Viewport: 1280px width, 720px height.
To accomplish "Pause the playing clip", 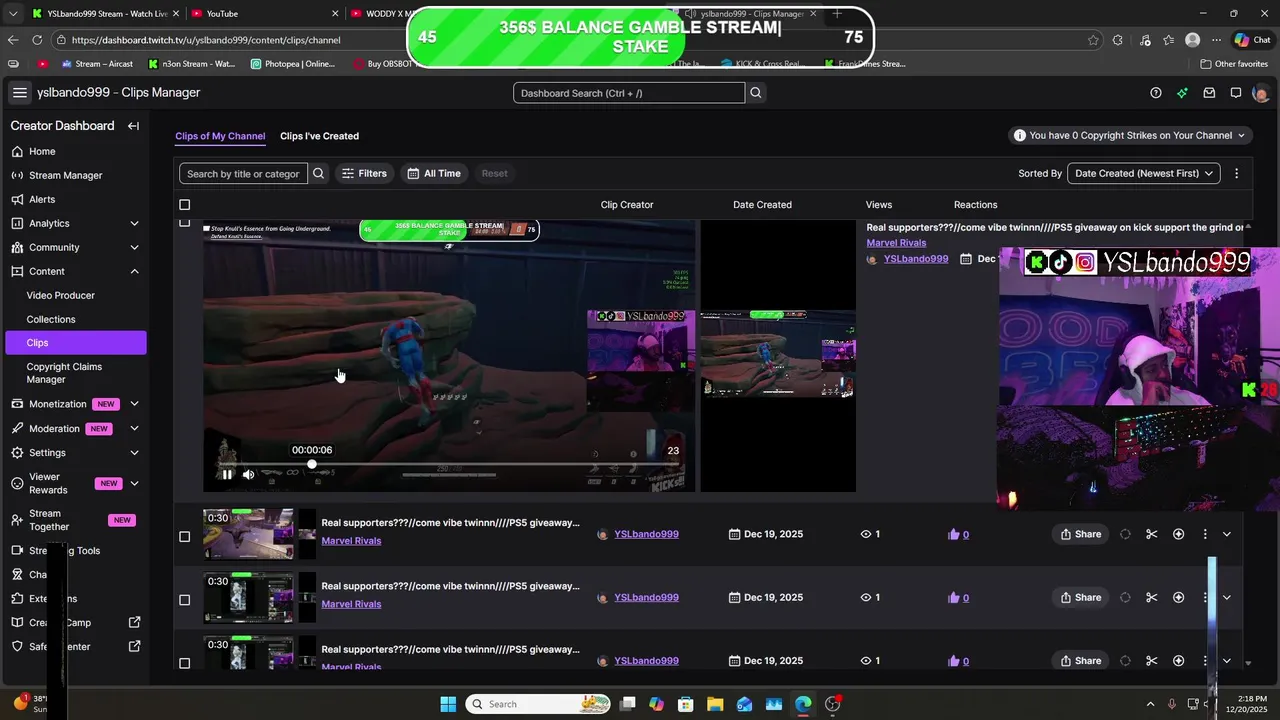I will point(227,475).
